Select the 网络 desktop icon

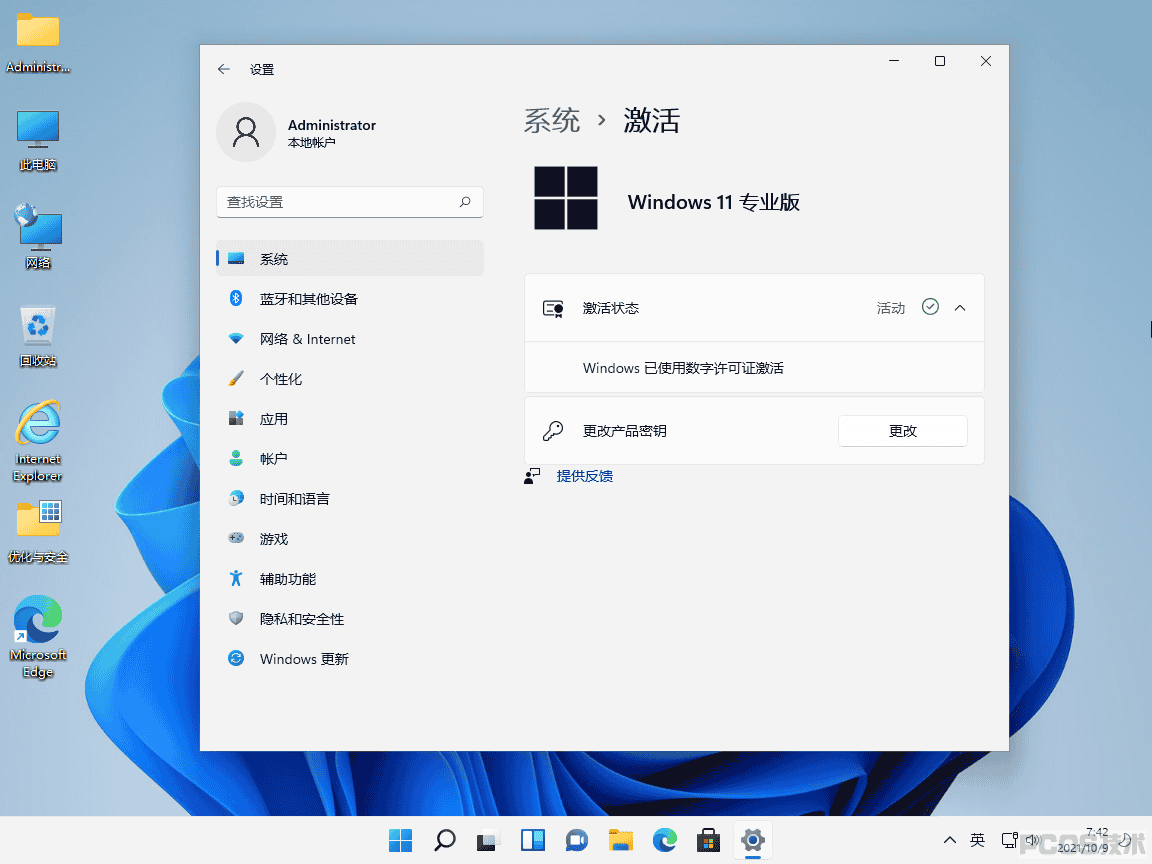pyautogui.click(x=38, y=237)
